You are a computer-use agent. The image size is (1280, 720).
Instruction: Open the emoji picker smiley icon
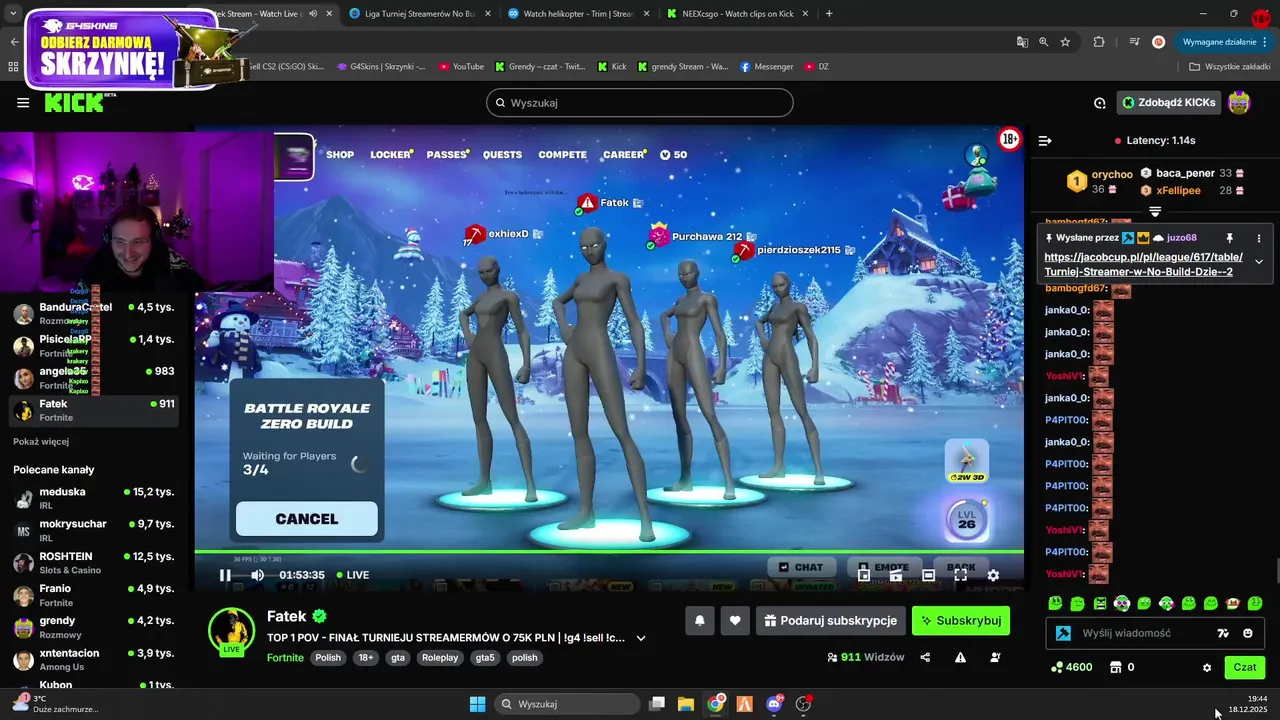(1248, 633)
